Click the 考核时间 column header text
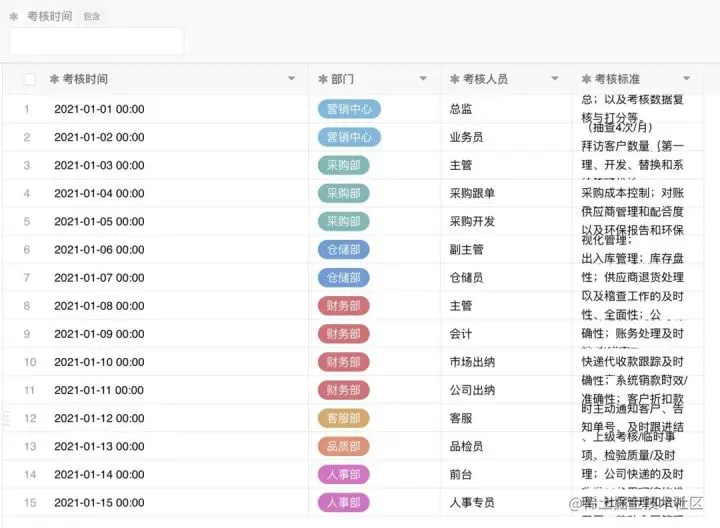 click(85, 79)
